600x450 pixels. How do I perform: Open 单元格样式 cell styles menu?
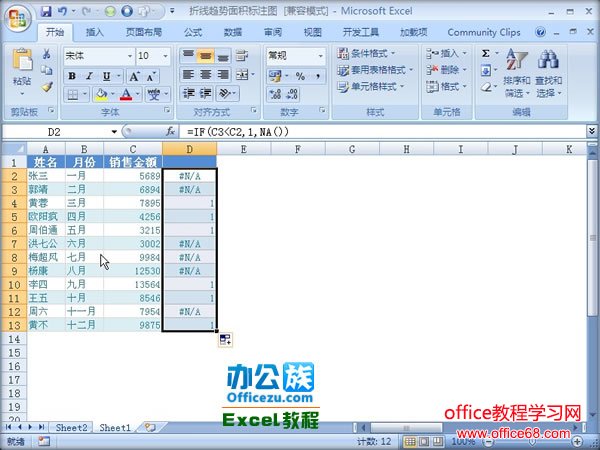[370, 86]
